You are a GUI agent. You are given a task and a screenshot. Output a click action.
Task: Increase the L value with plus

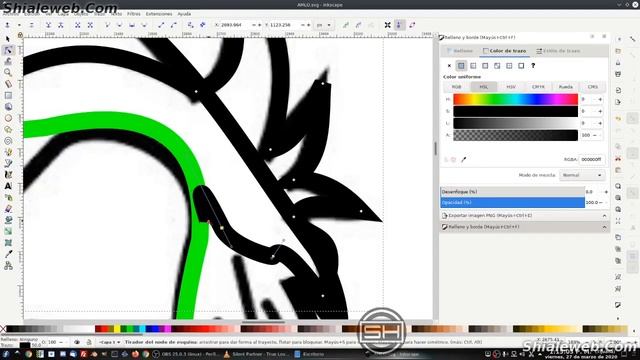click(x=600, y=123)
